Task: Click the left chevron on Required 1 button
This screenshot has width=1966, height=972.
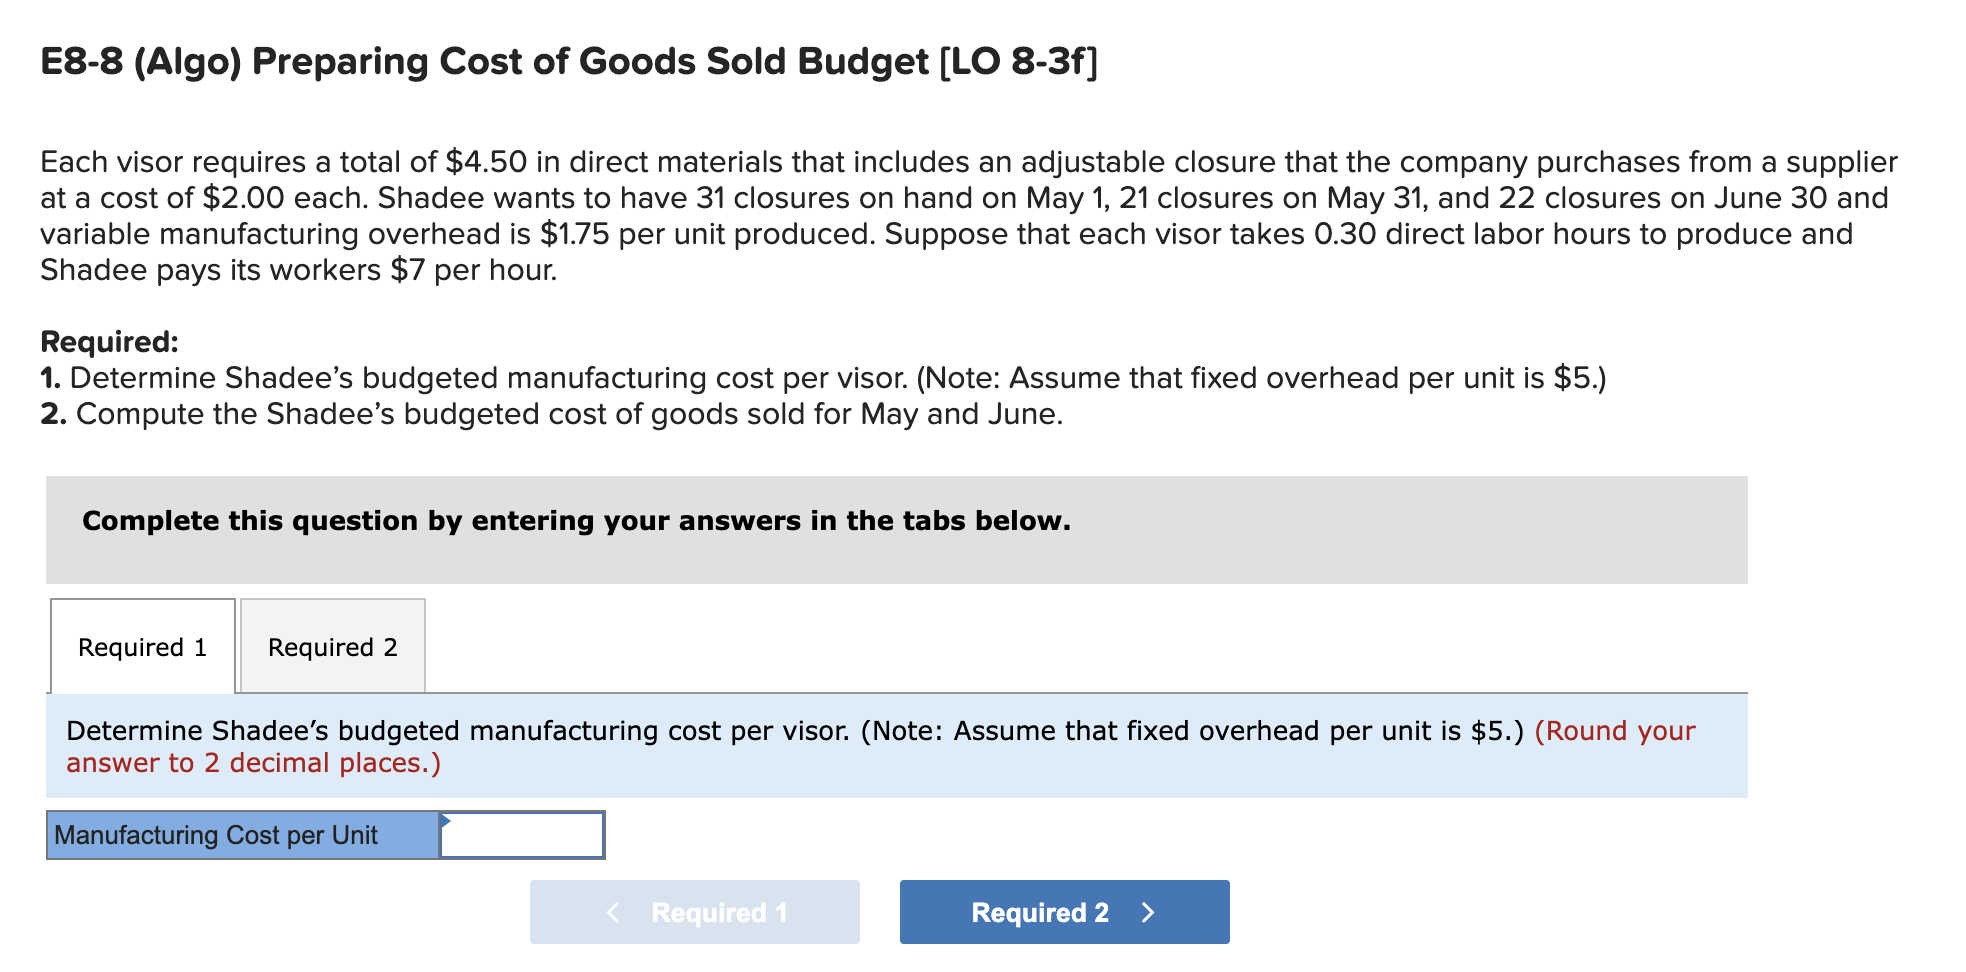Action: [611, 911]
